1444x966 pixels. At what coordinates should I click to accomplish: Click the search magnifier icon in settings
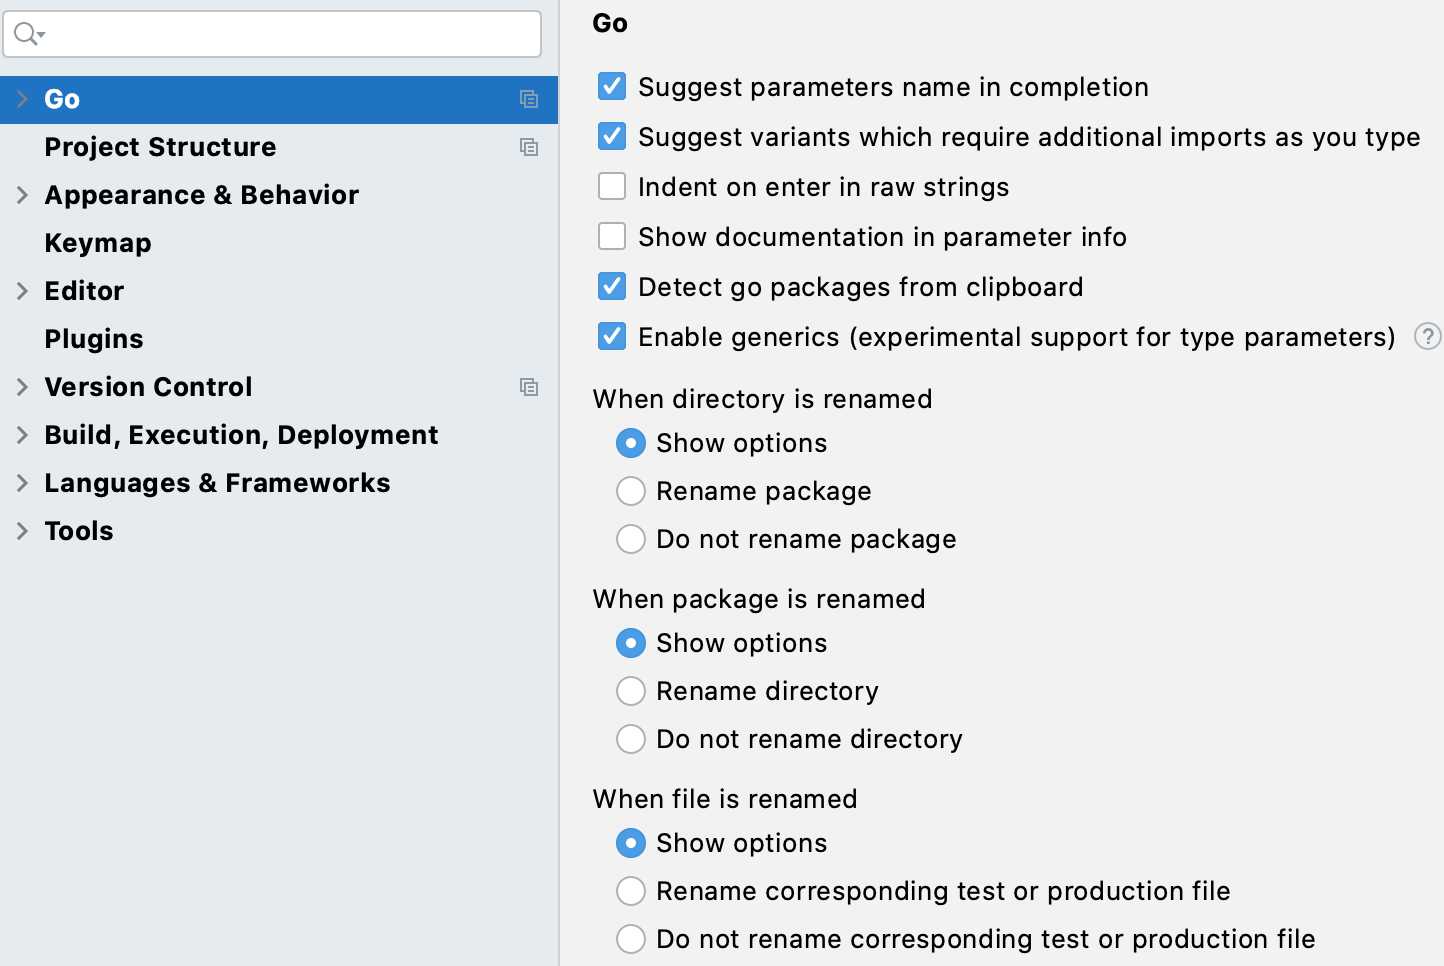coord(29,35)
